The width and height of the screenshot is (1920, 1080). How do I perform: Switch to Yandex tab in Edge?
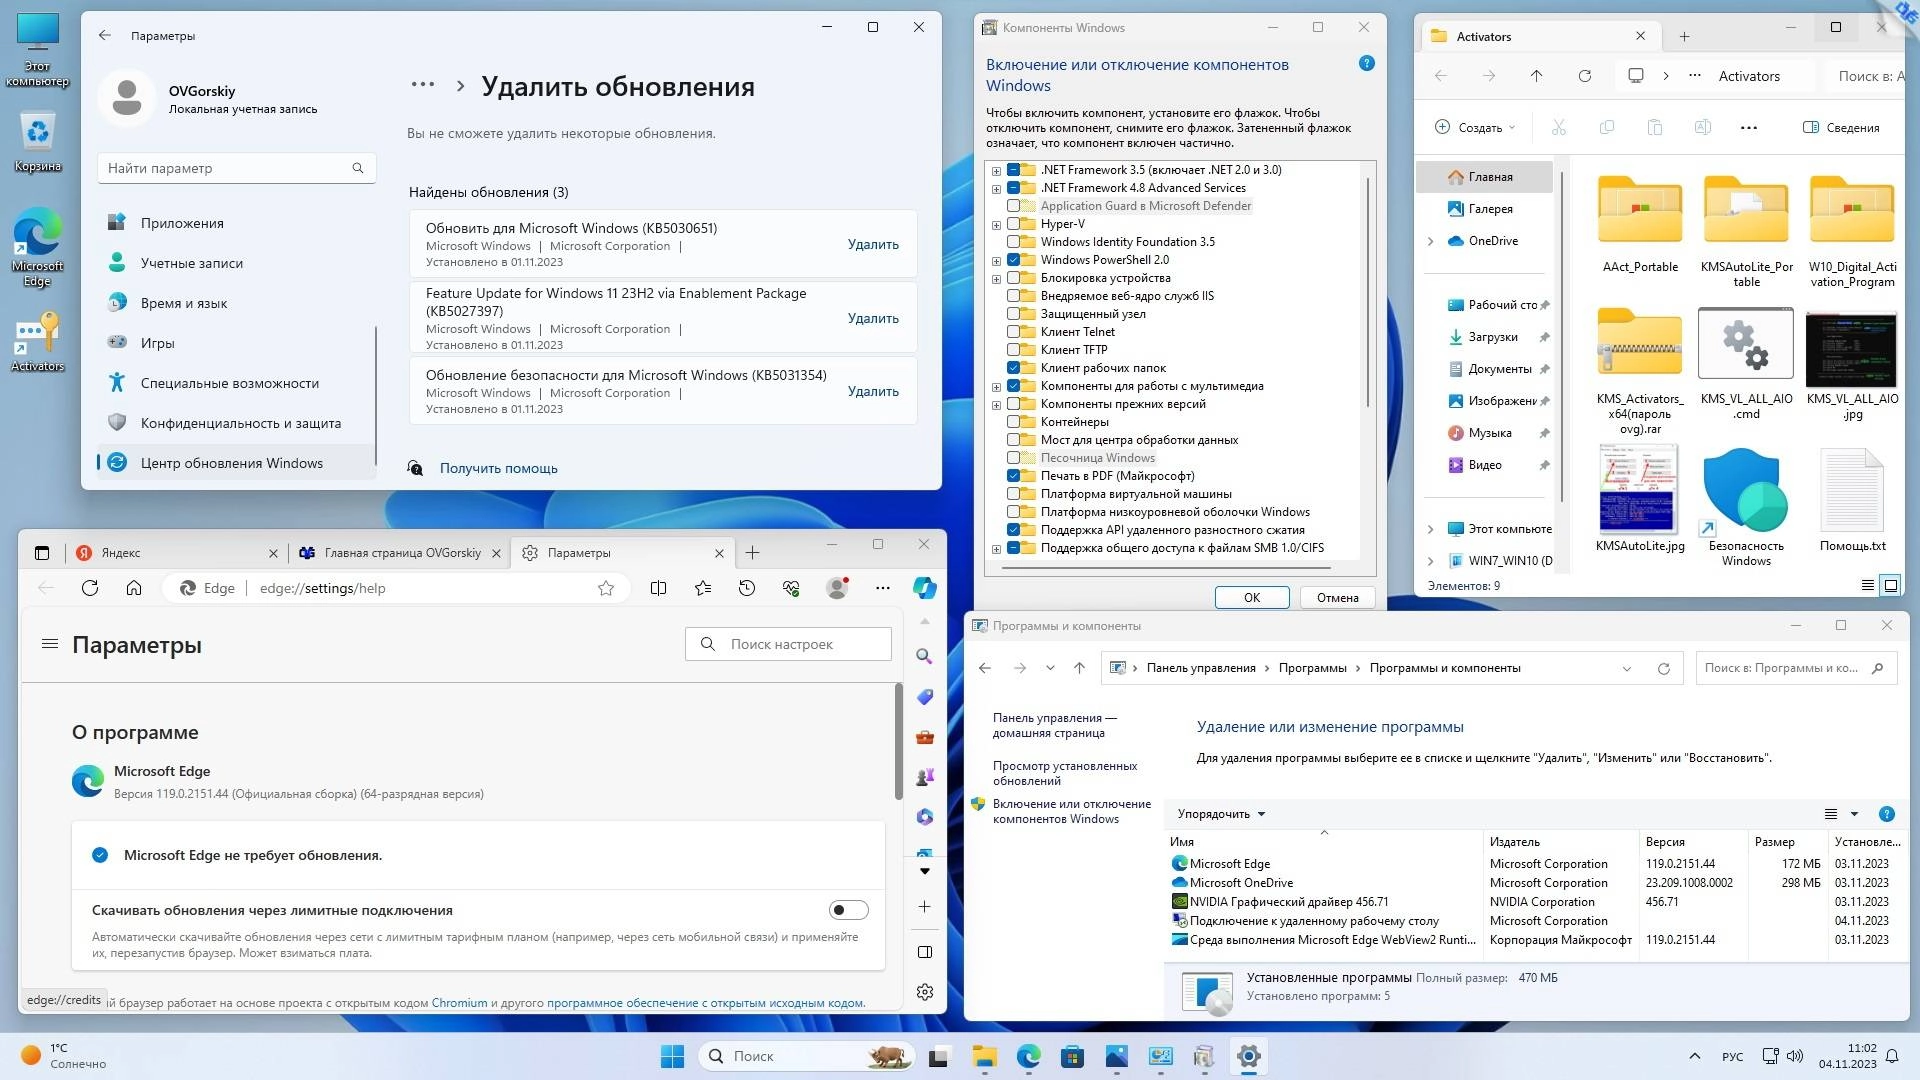(176, 553)
